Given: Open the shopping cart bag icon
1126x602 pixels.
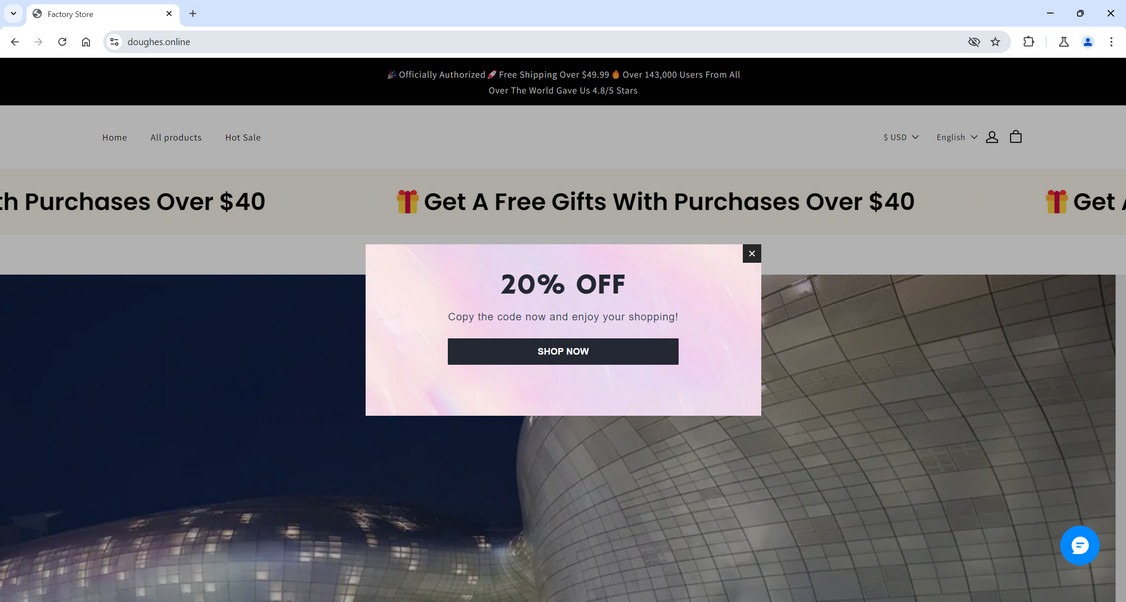Looking at the screenshot, I should coord(1015,136).
